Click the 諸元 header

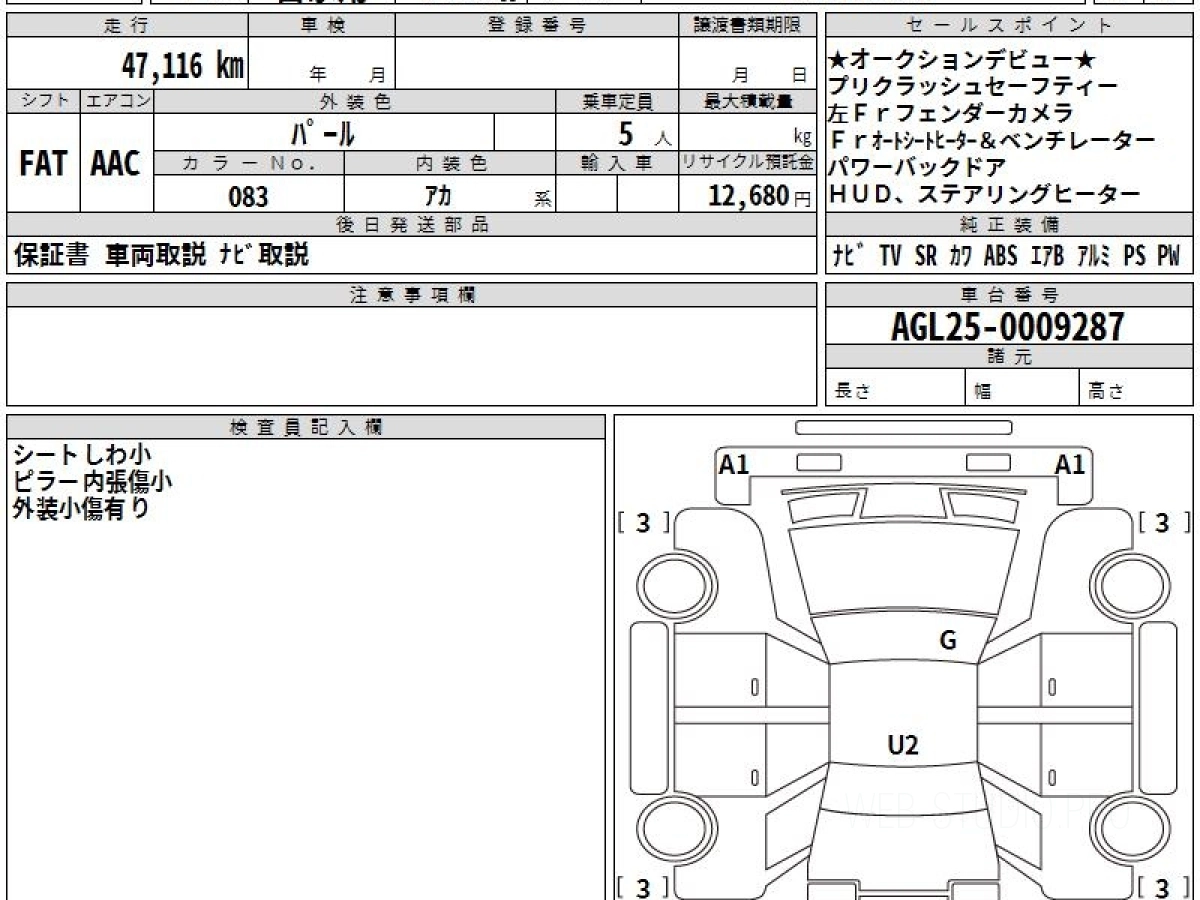(1009, 358)
